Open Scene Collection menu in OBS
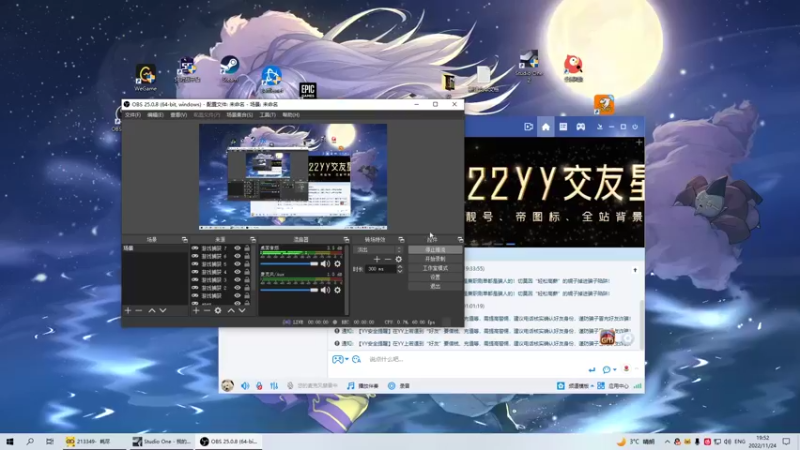This screenshot has width=800, height=450. pyautogui.click(x=239, y=115)
